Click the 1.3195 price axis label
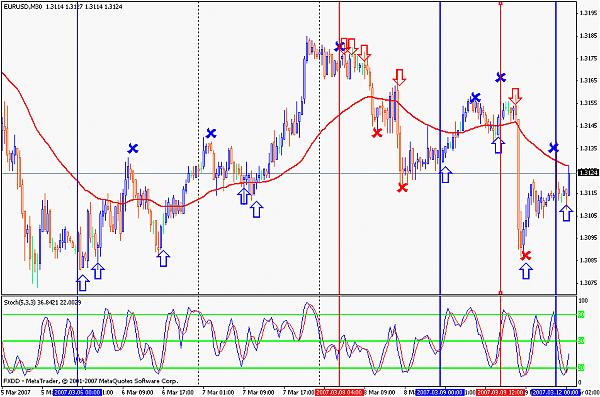The height and width of the screenshot is (397, 600). (x=589, y=13)
